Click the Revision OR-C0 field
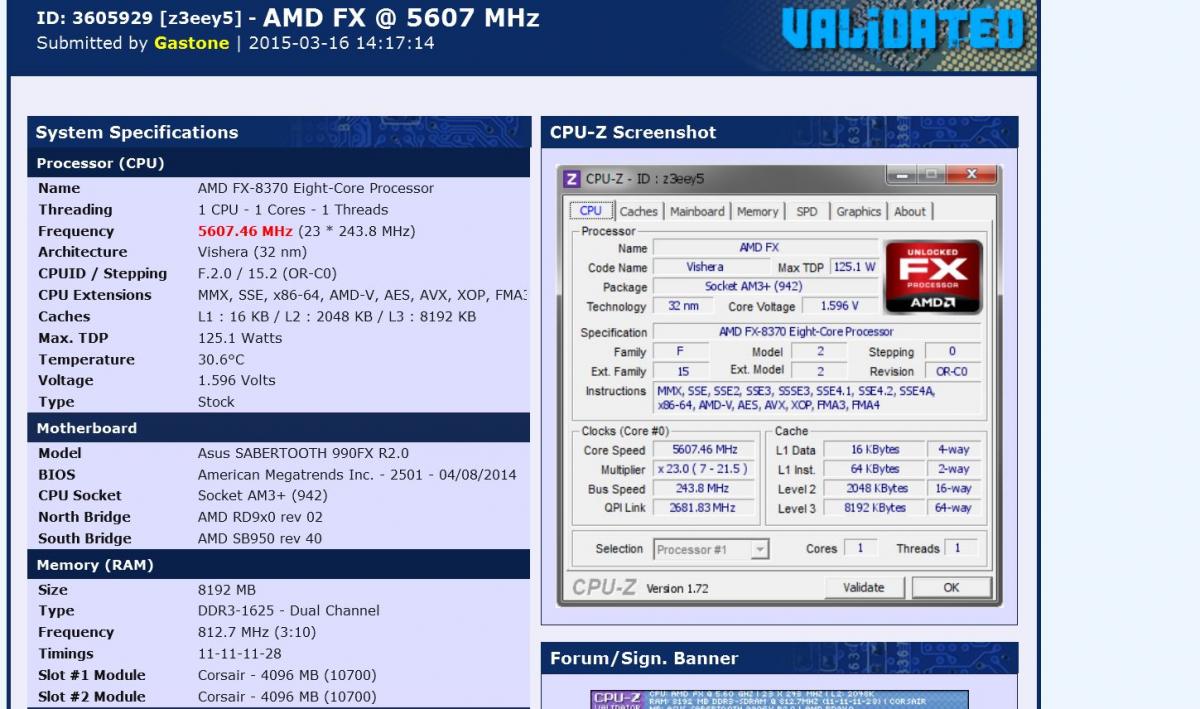 point(951,371)
